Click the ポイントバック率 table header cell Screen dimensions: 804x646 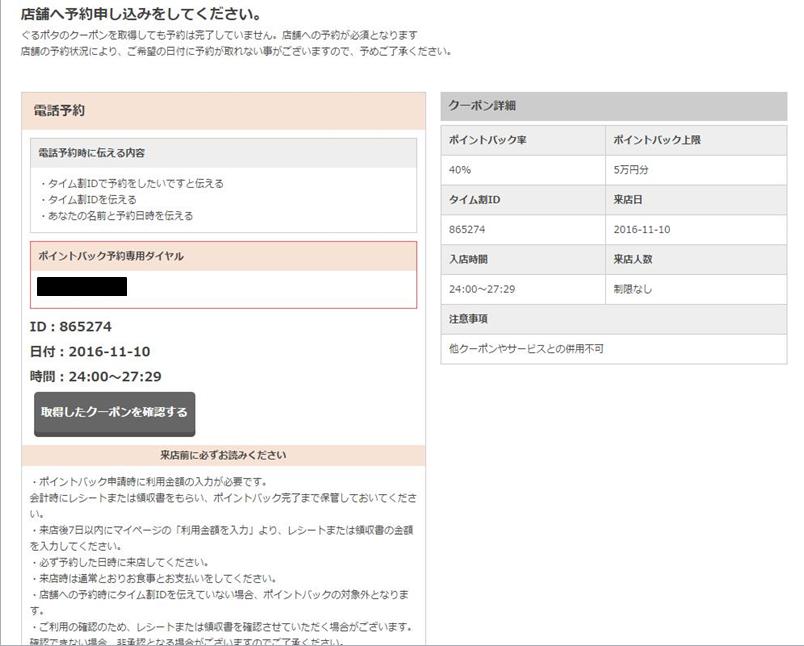pos(487,140)
